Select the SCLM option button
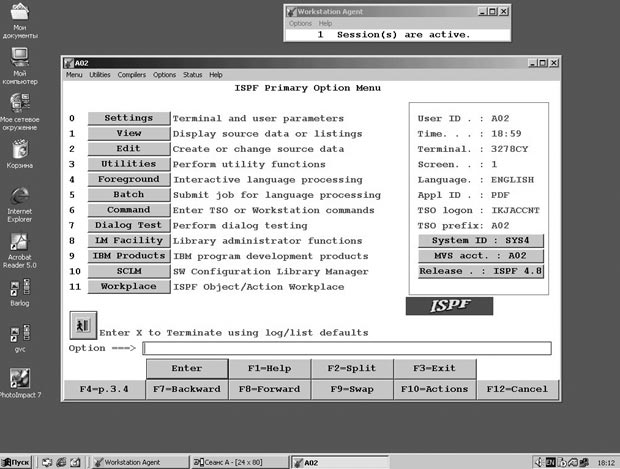620x469 pixels. coord(129,271)
